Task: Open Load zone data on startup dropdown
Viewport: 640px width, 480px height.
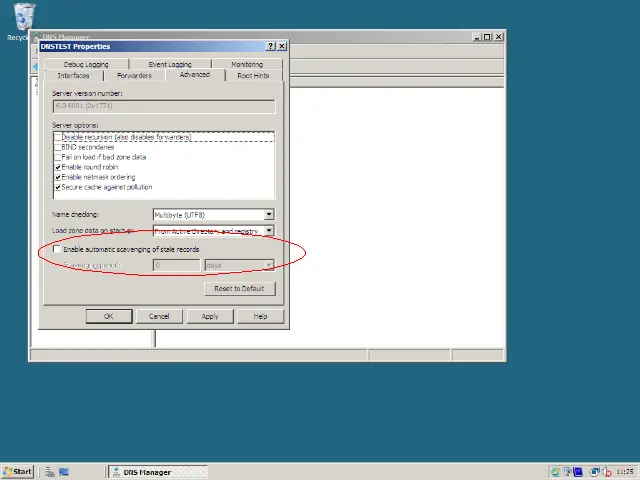Action: (x=269, y=231)
